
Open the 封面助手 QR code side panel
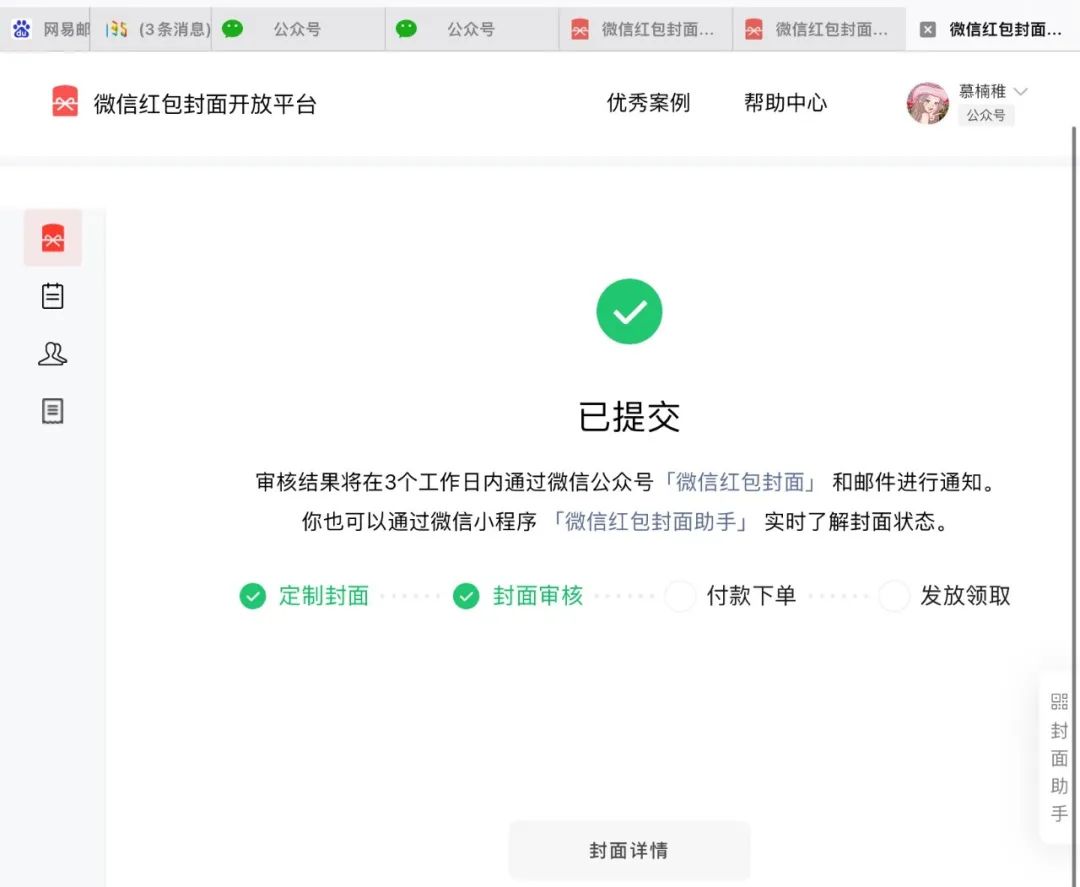(x=1059, y=758)
